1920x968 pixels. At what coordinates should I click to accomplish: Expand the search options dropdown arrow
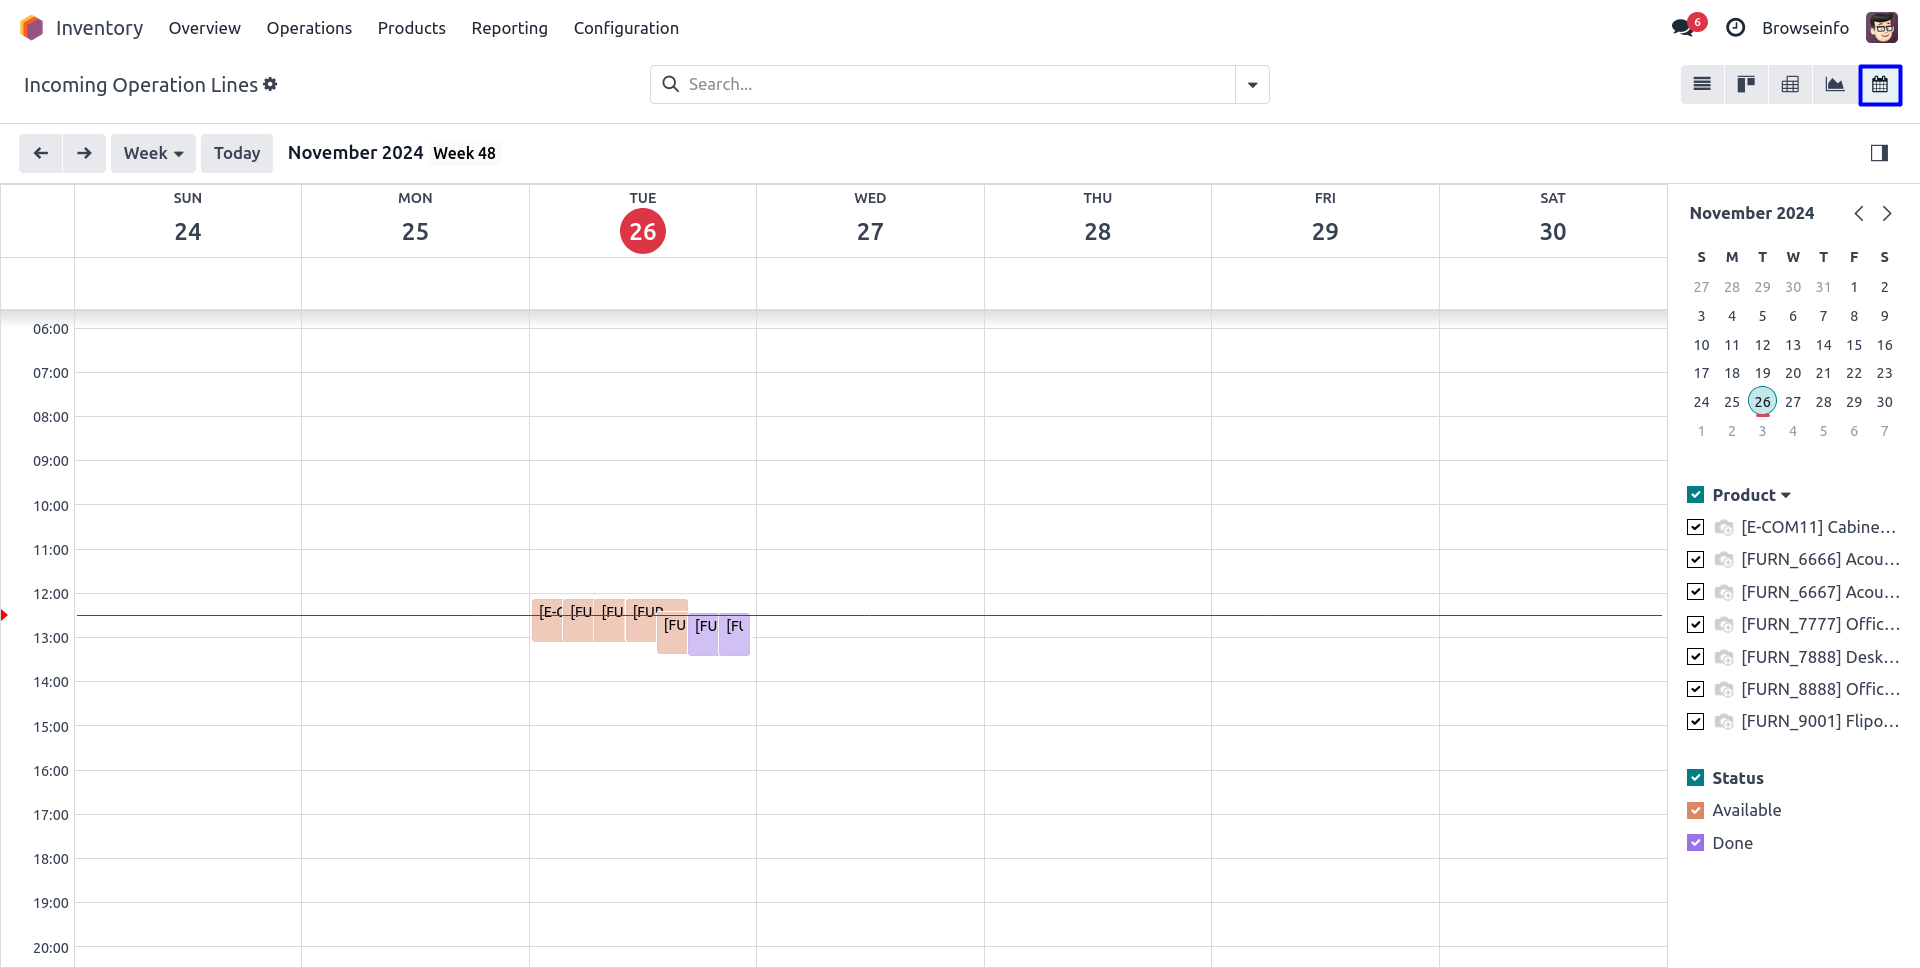click(x=1252, y=85)
